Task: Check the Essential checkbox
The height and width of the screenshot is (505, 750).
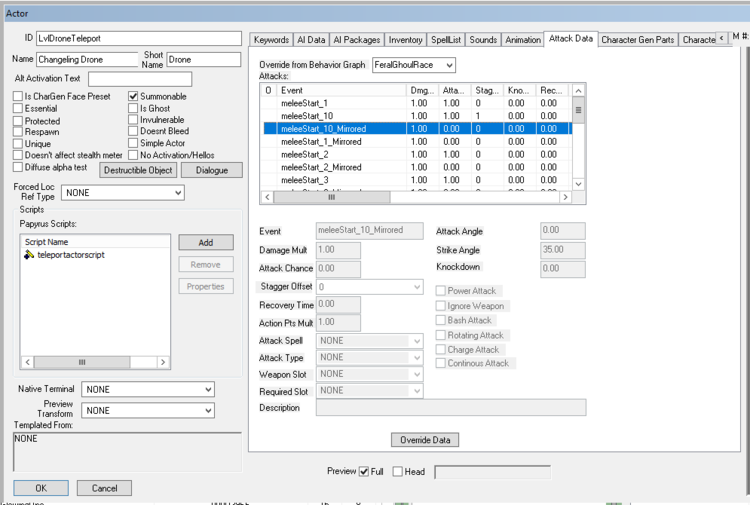Action: (18, 109)
